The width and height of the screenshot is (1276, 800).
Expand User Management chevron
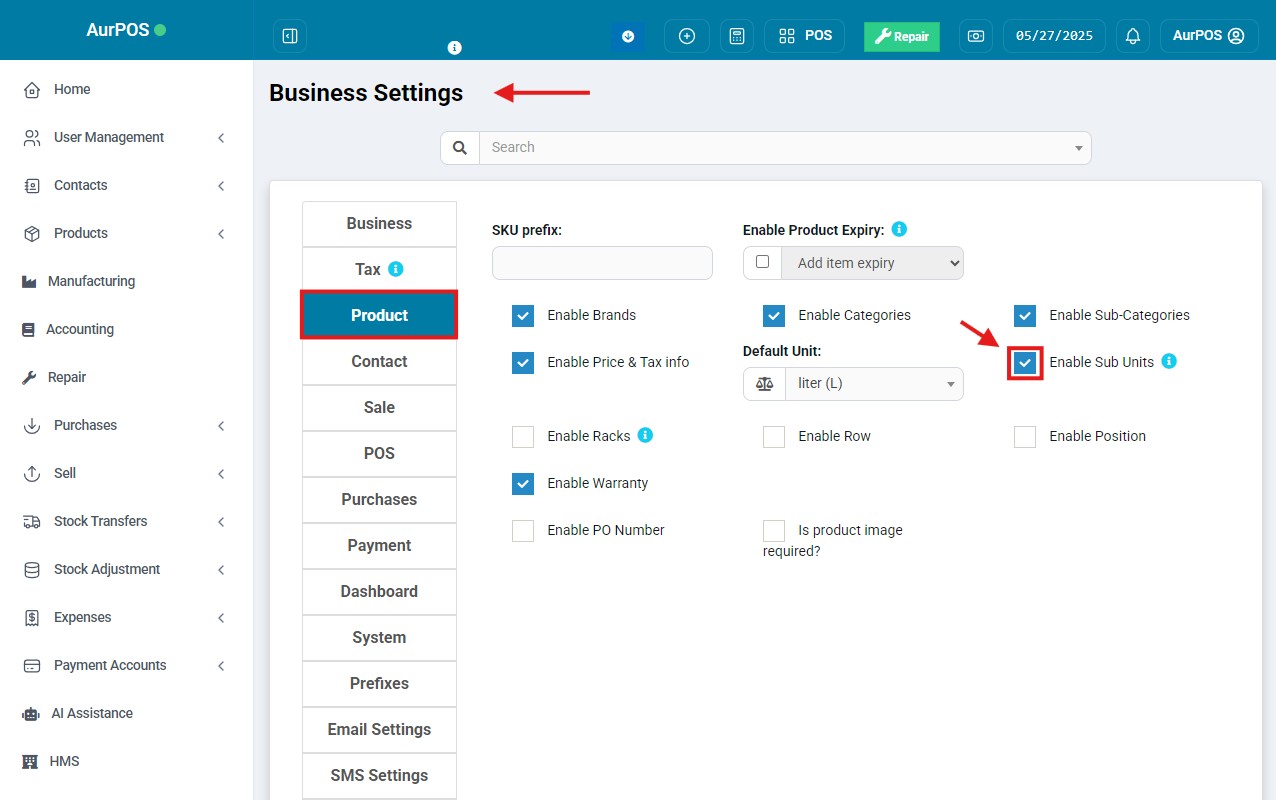point(221,138)
